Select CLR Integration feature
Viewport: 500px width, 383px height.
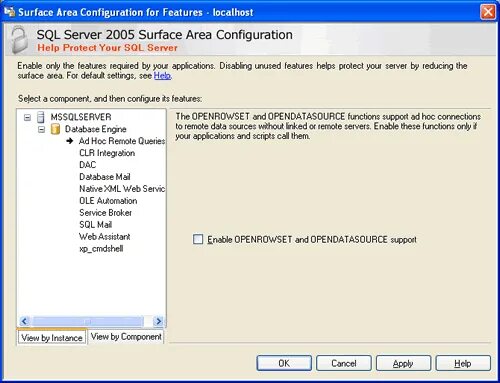pos(107,153)
